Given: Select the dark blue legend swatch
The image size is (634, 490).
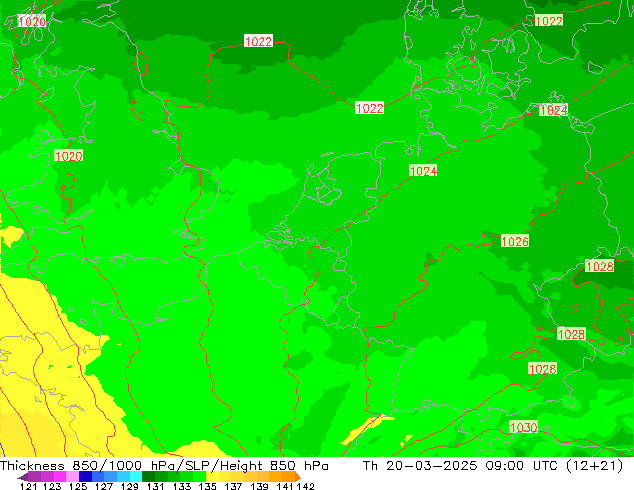Looking at the screenshot, I should coord(85,477).
